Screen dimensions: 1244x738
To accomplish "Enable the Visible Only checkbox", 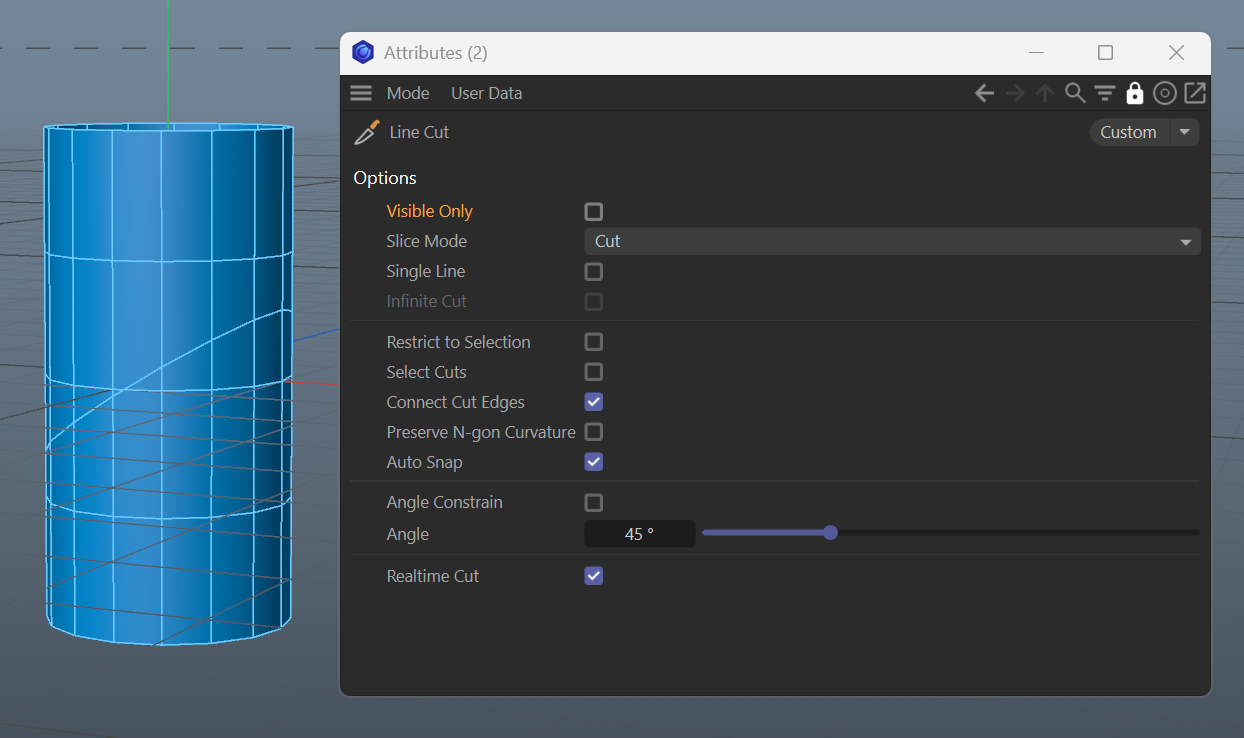I will pyautogui.click(x=594, y=212).
